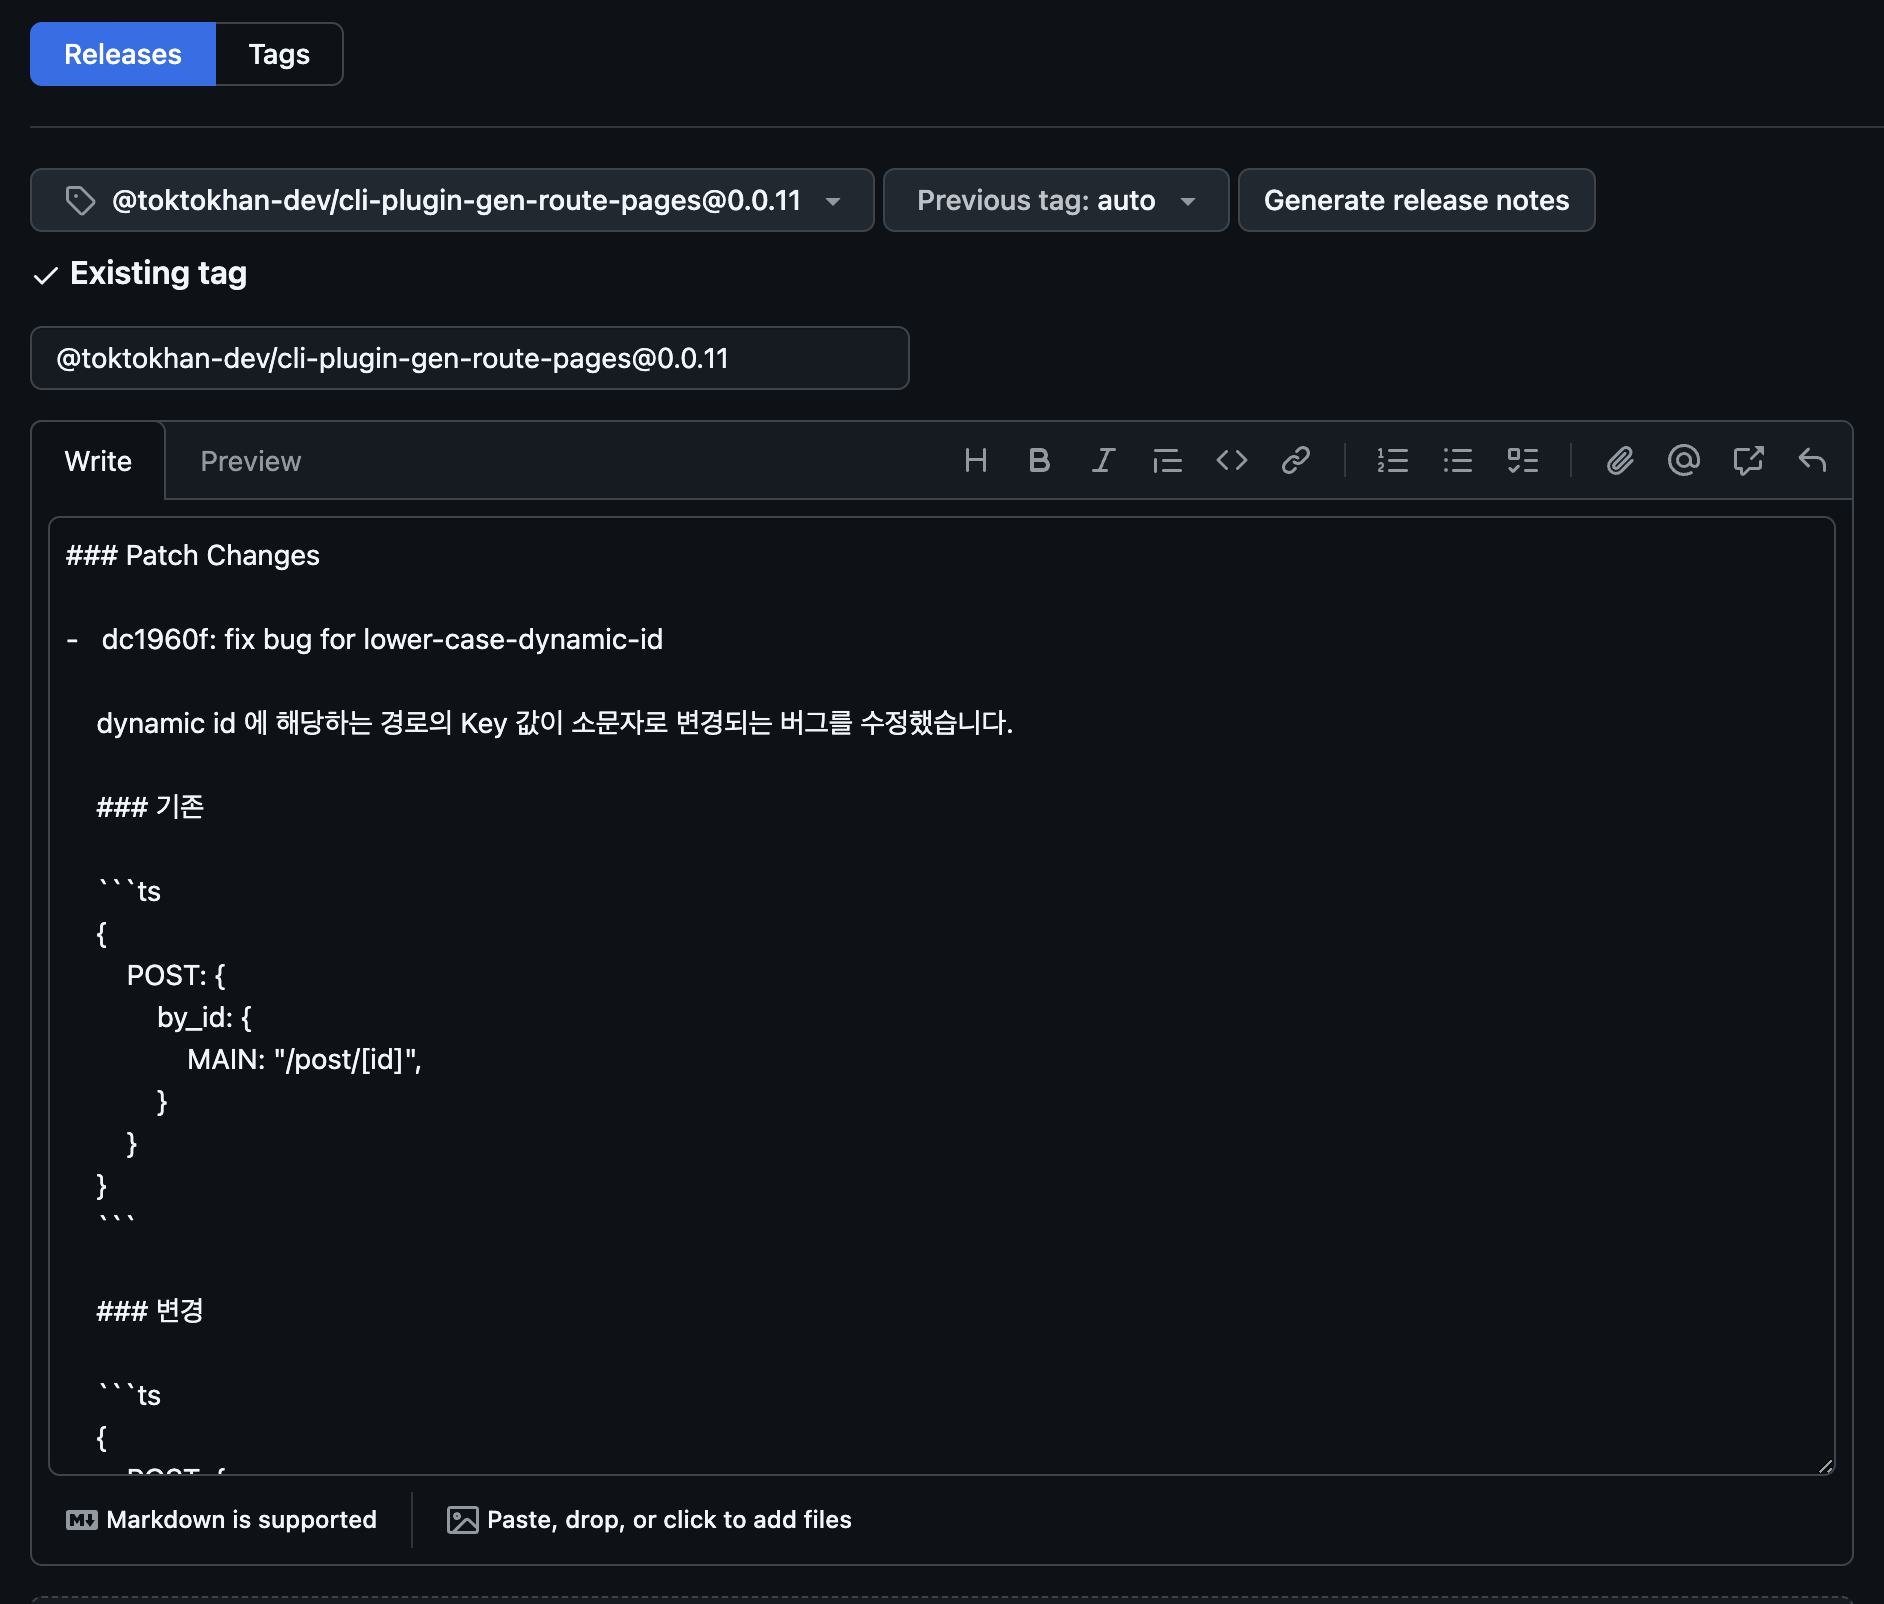
Task: Click the 'Existing tag' status text
Action: point(158,273)
